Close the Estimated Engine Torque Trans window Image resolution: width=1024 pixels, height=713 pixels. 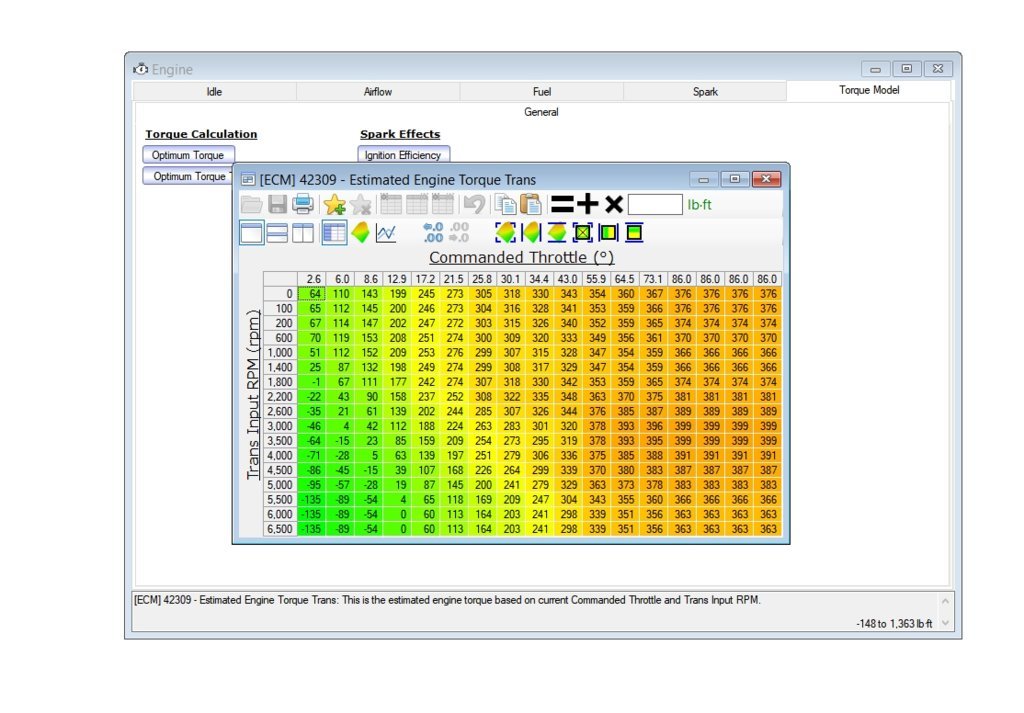click(x=766, y=179)
